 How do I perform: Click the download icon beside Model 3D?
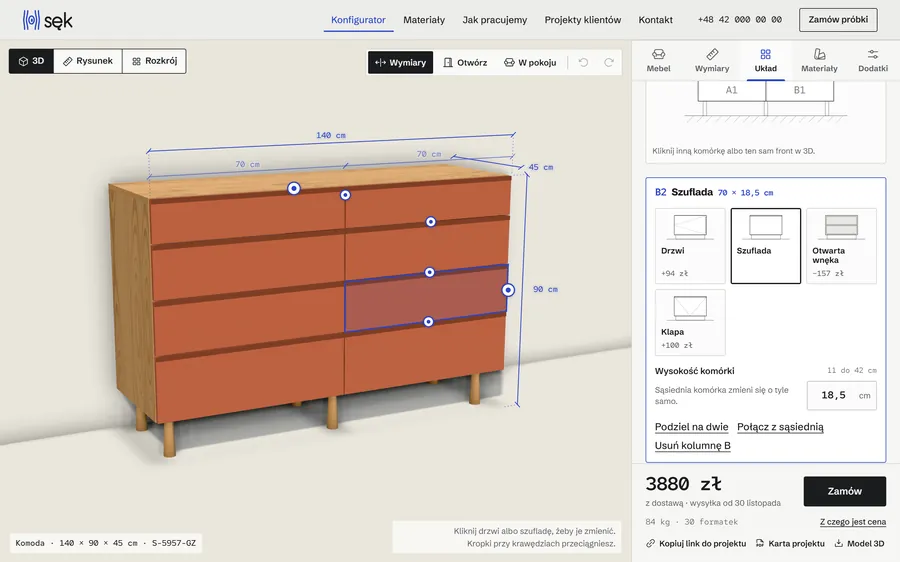tap(839, 544)
